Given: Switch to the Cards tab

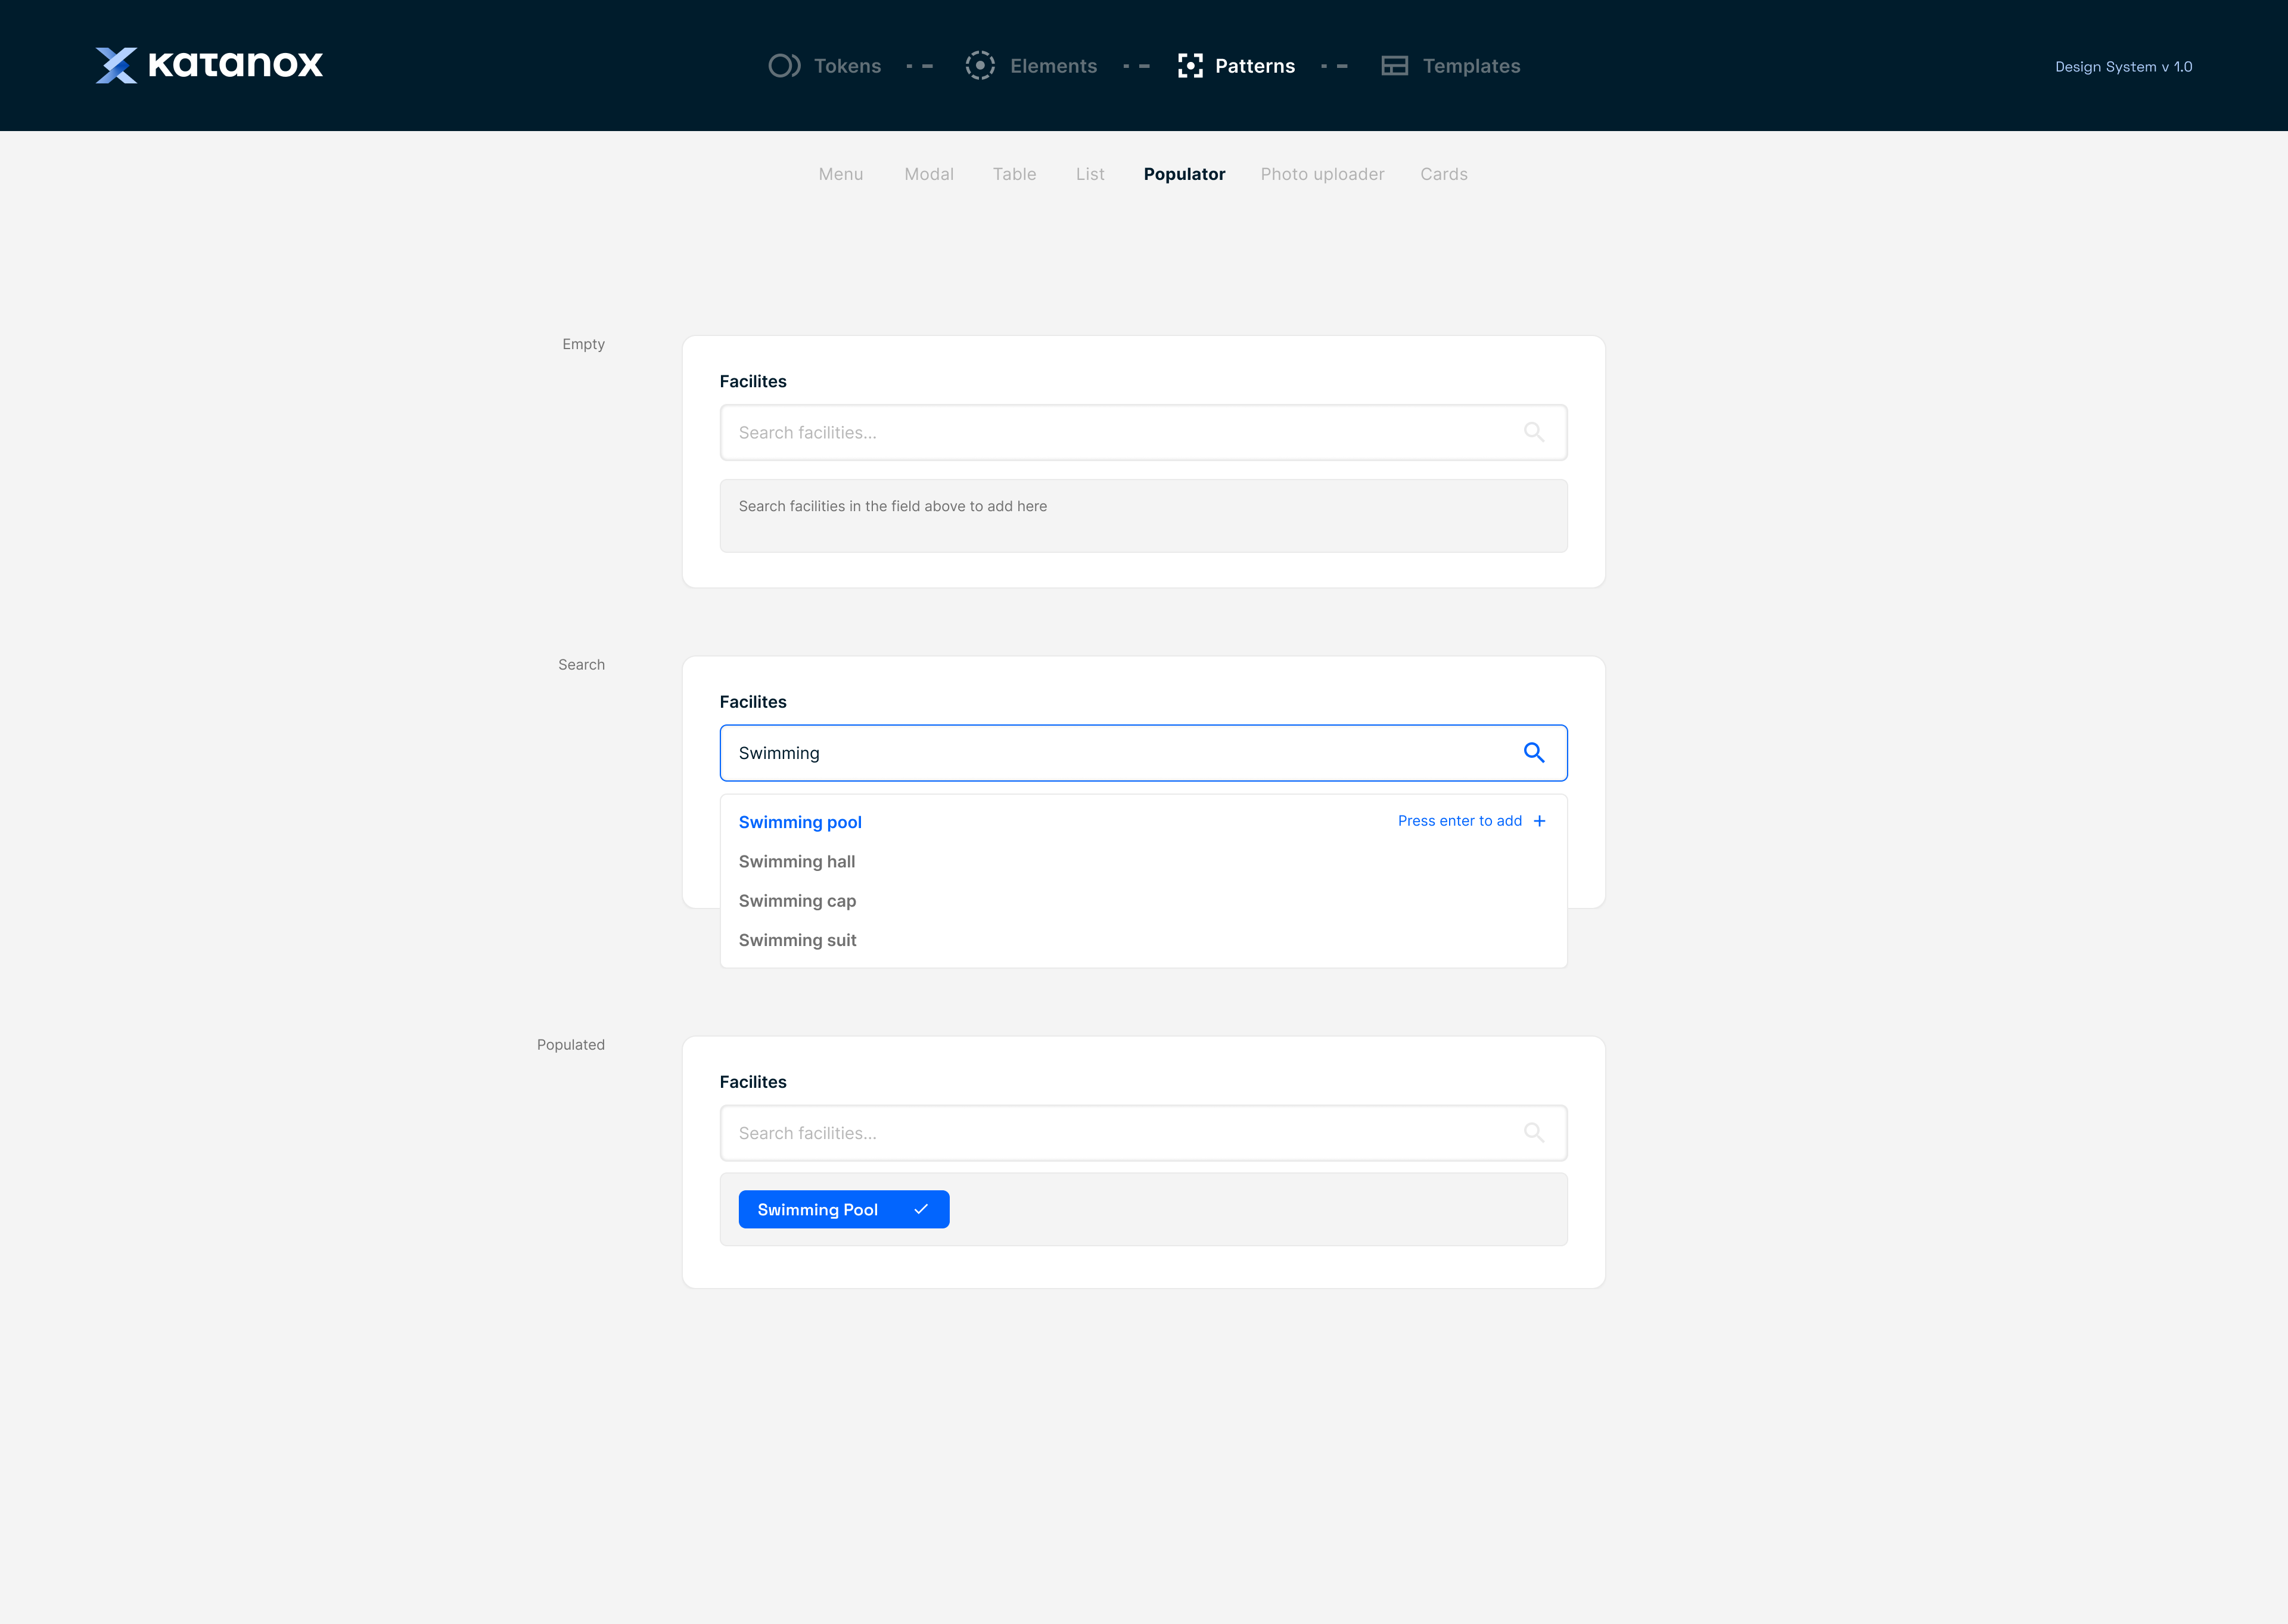Looking at the screenshot, I should [x=1444, y=174].
